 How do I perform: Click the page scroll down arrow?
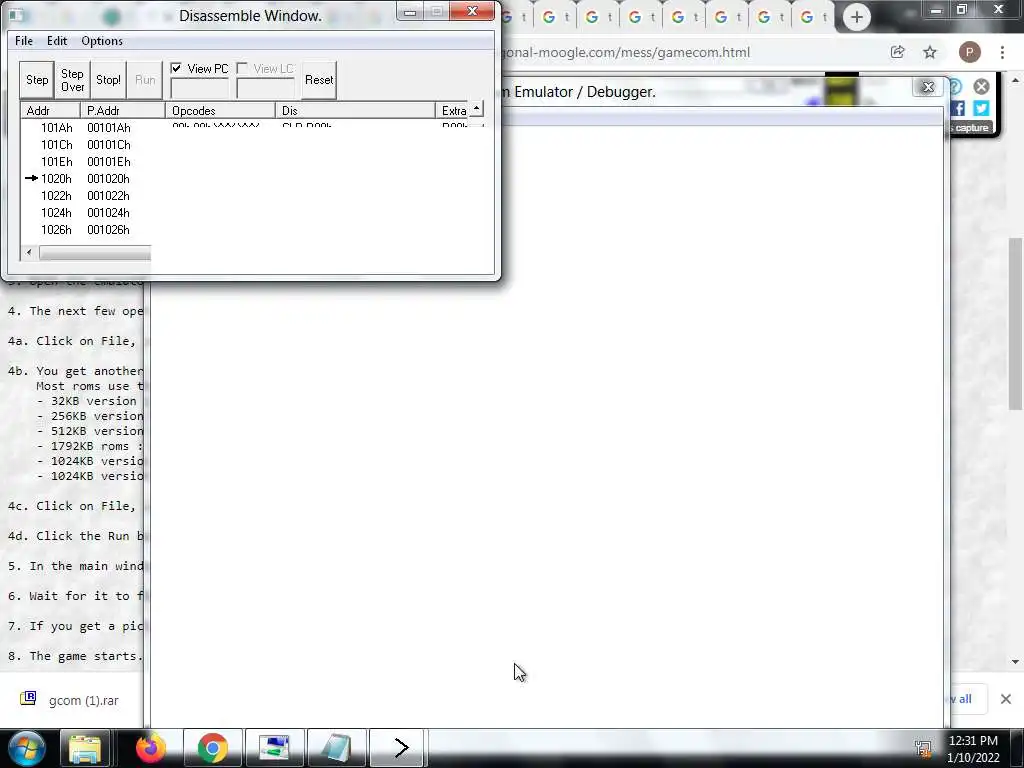[1015, 662]
